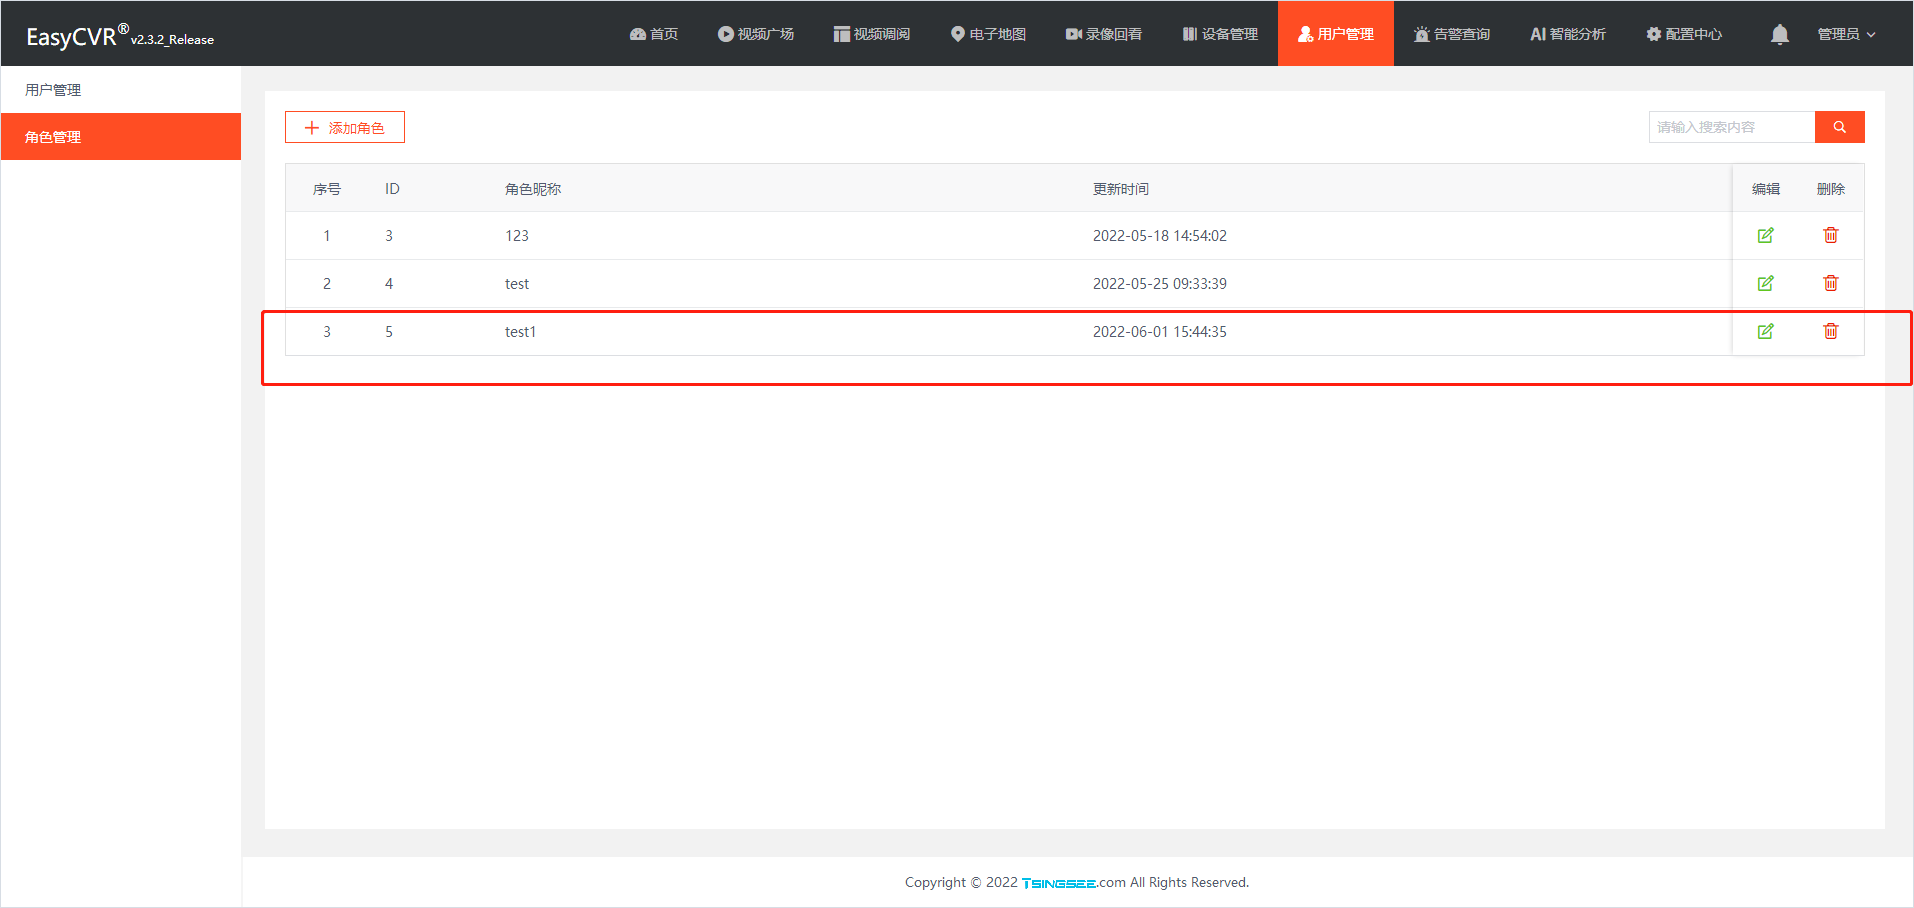Open notifications bell icon
This screenshot has height=908, width=1914.
tap(1779, 35)
